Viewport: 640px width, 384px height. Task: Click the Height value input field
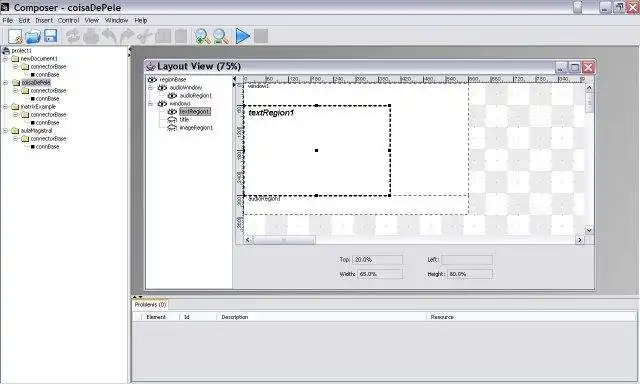point(470,274)
